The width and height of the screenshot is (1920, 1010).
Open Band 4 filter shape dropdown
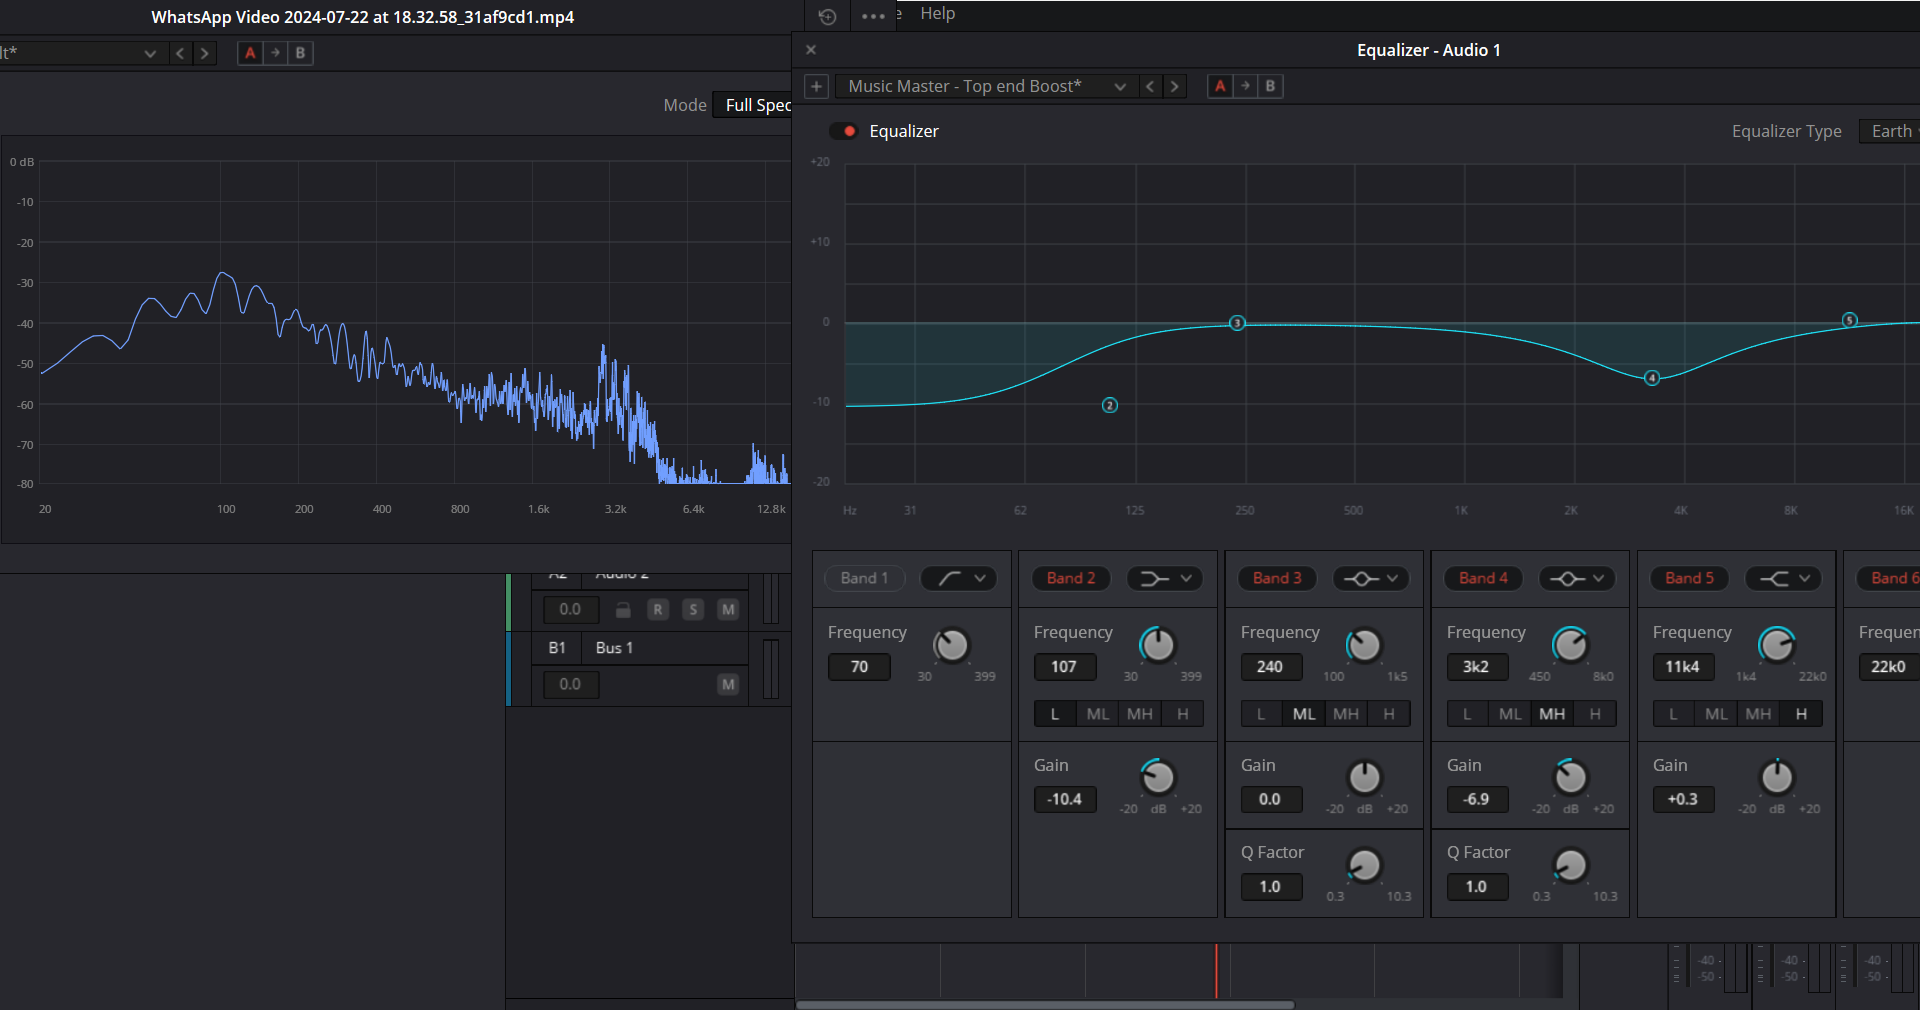pos(1576,578)
